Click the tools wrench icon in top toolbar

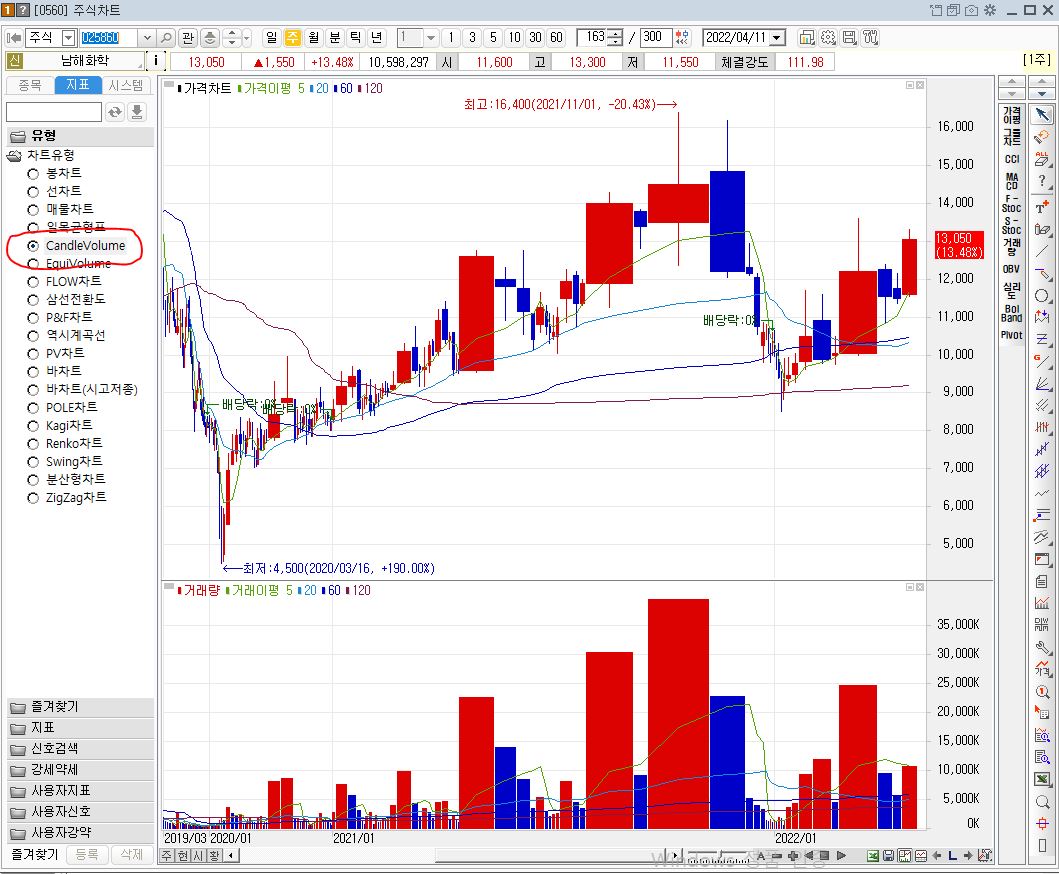[871, 38]
